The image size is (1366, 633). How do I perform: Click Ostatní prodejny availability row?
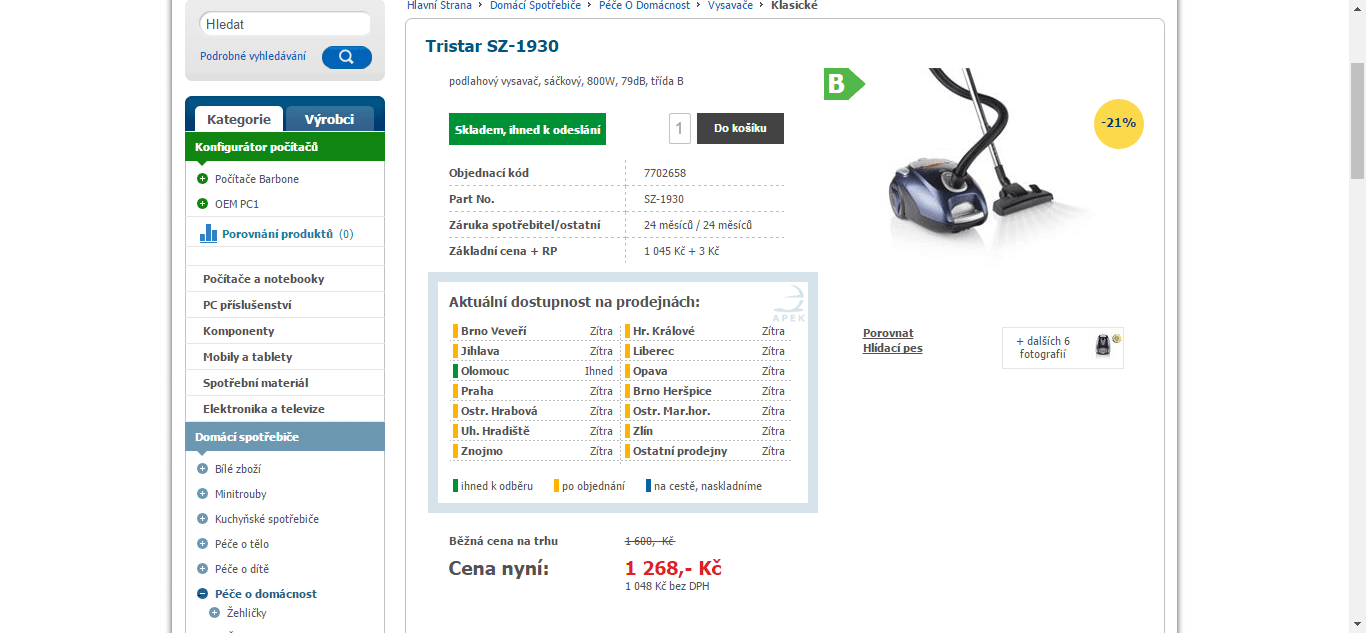pos(706,451)
